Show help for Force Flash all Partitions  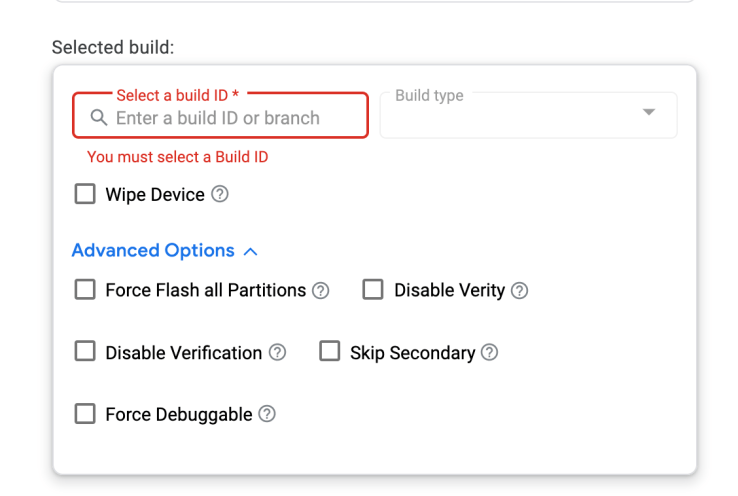coord(320,291)
